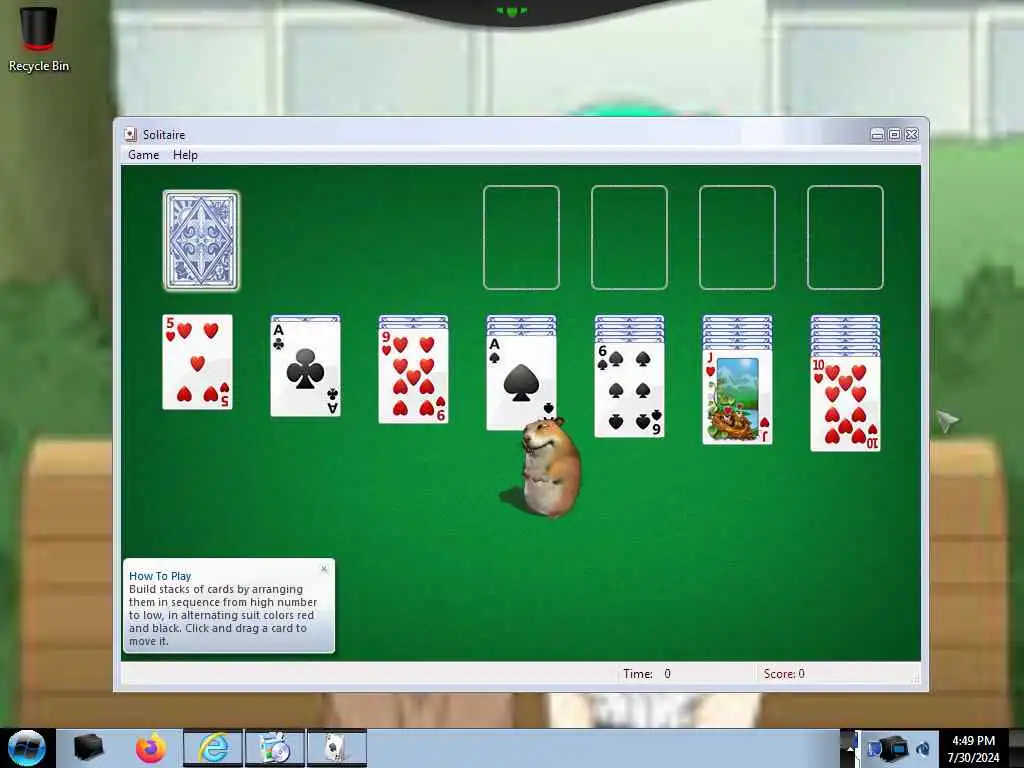Click the How To Play heading

pyautogui.click(x=160, y=576)
